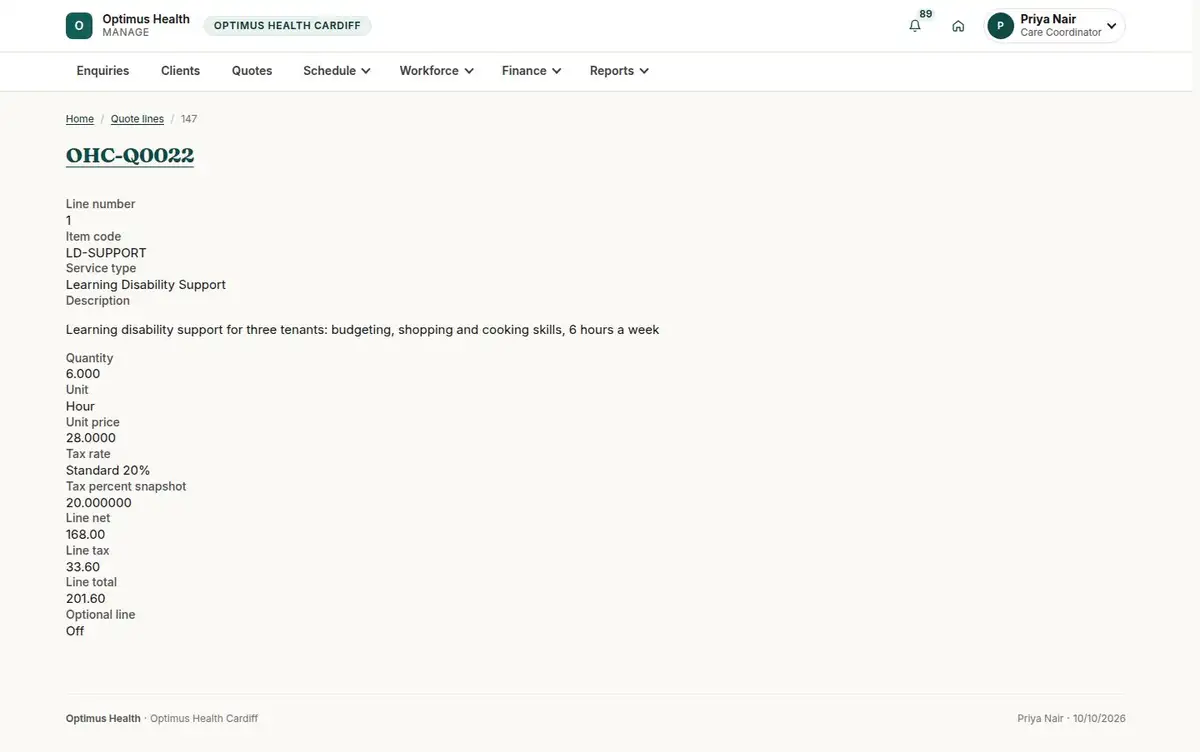Expand the Schedule menu
This screenshot has height=752, width=1200.
click(337, 71)
